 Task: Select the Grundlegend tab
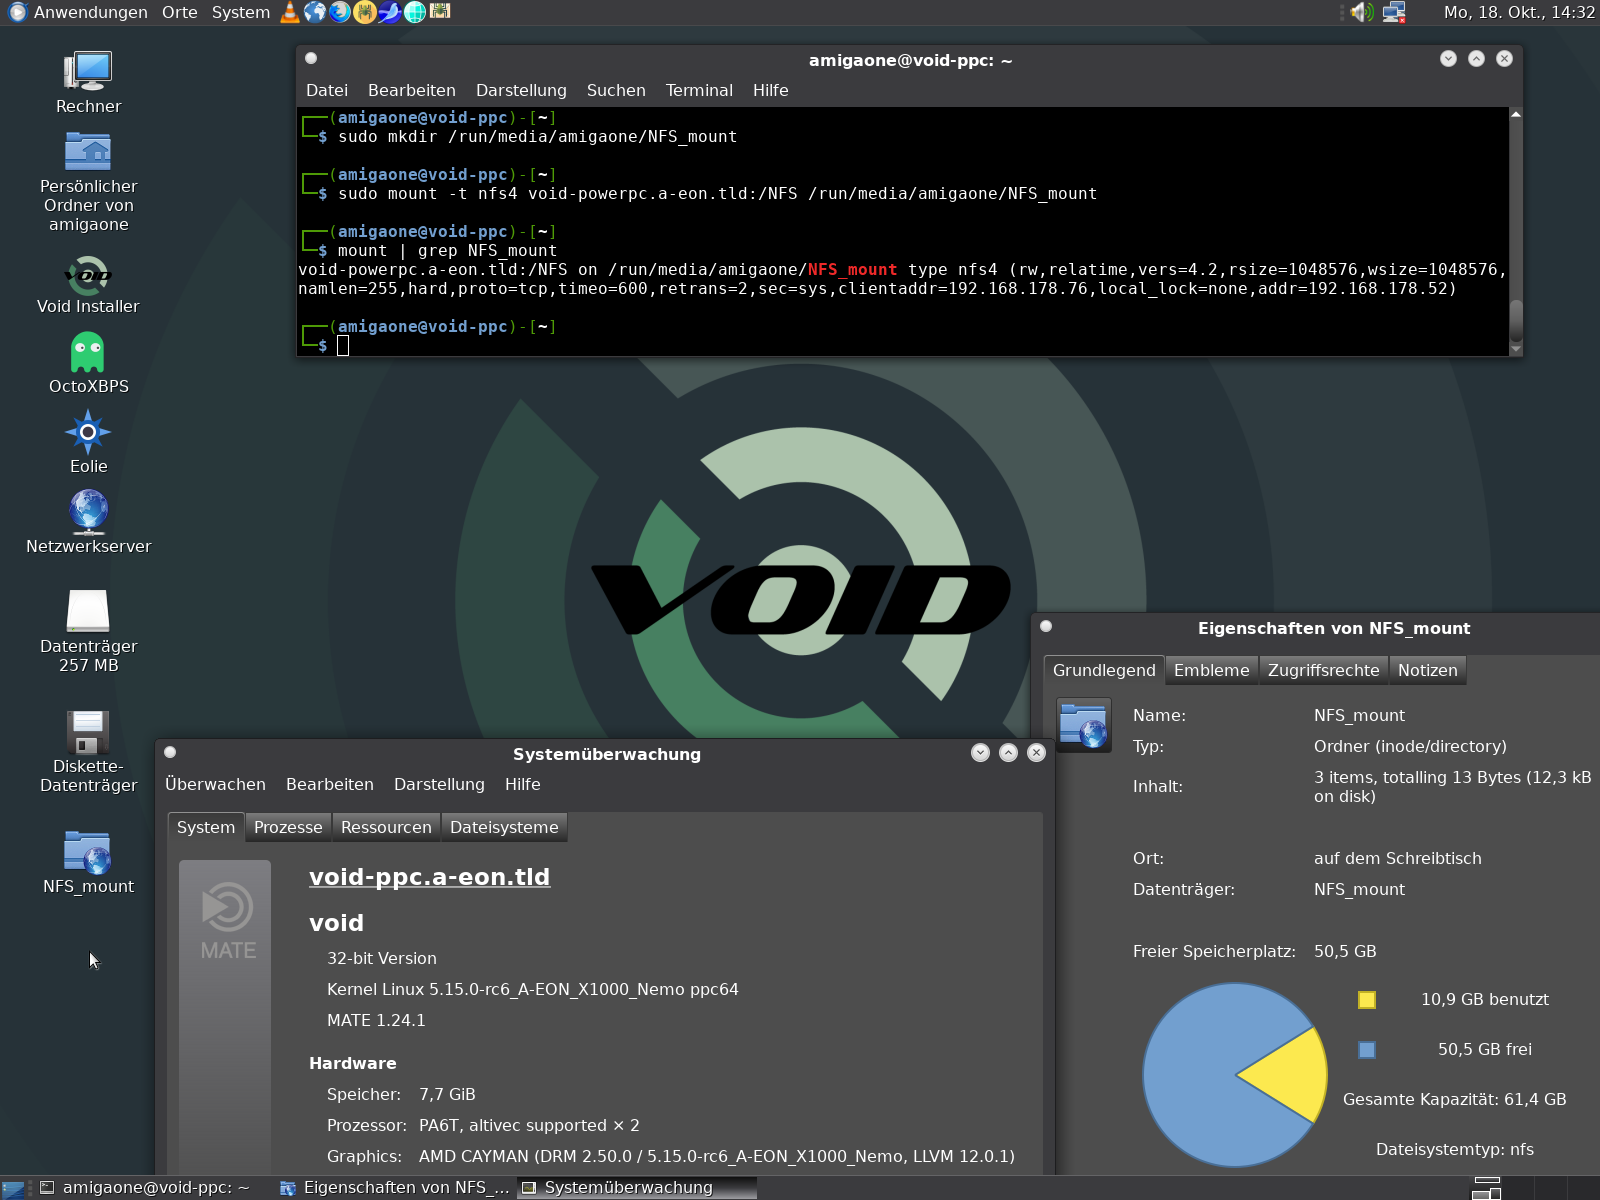pos(1104,670)
